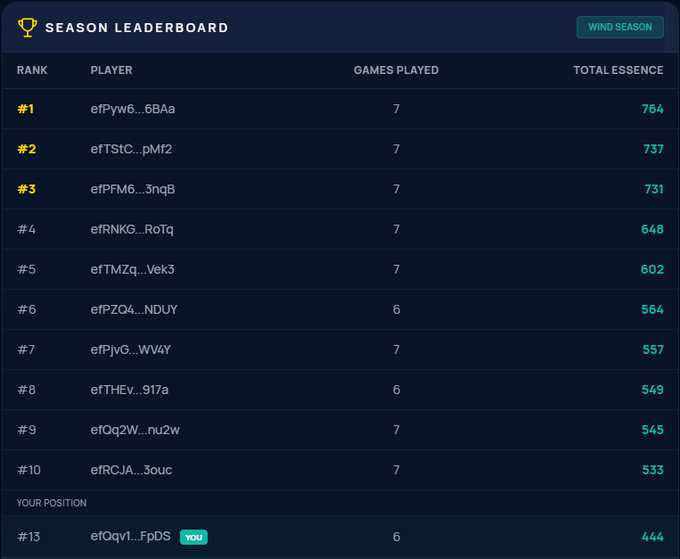Click the gold trophy icon
680x559 pixels.
point(27,27)
